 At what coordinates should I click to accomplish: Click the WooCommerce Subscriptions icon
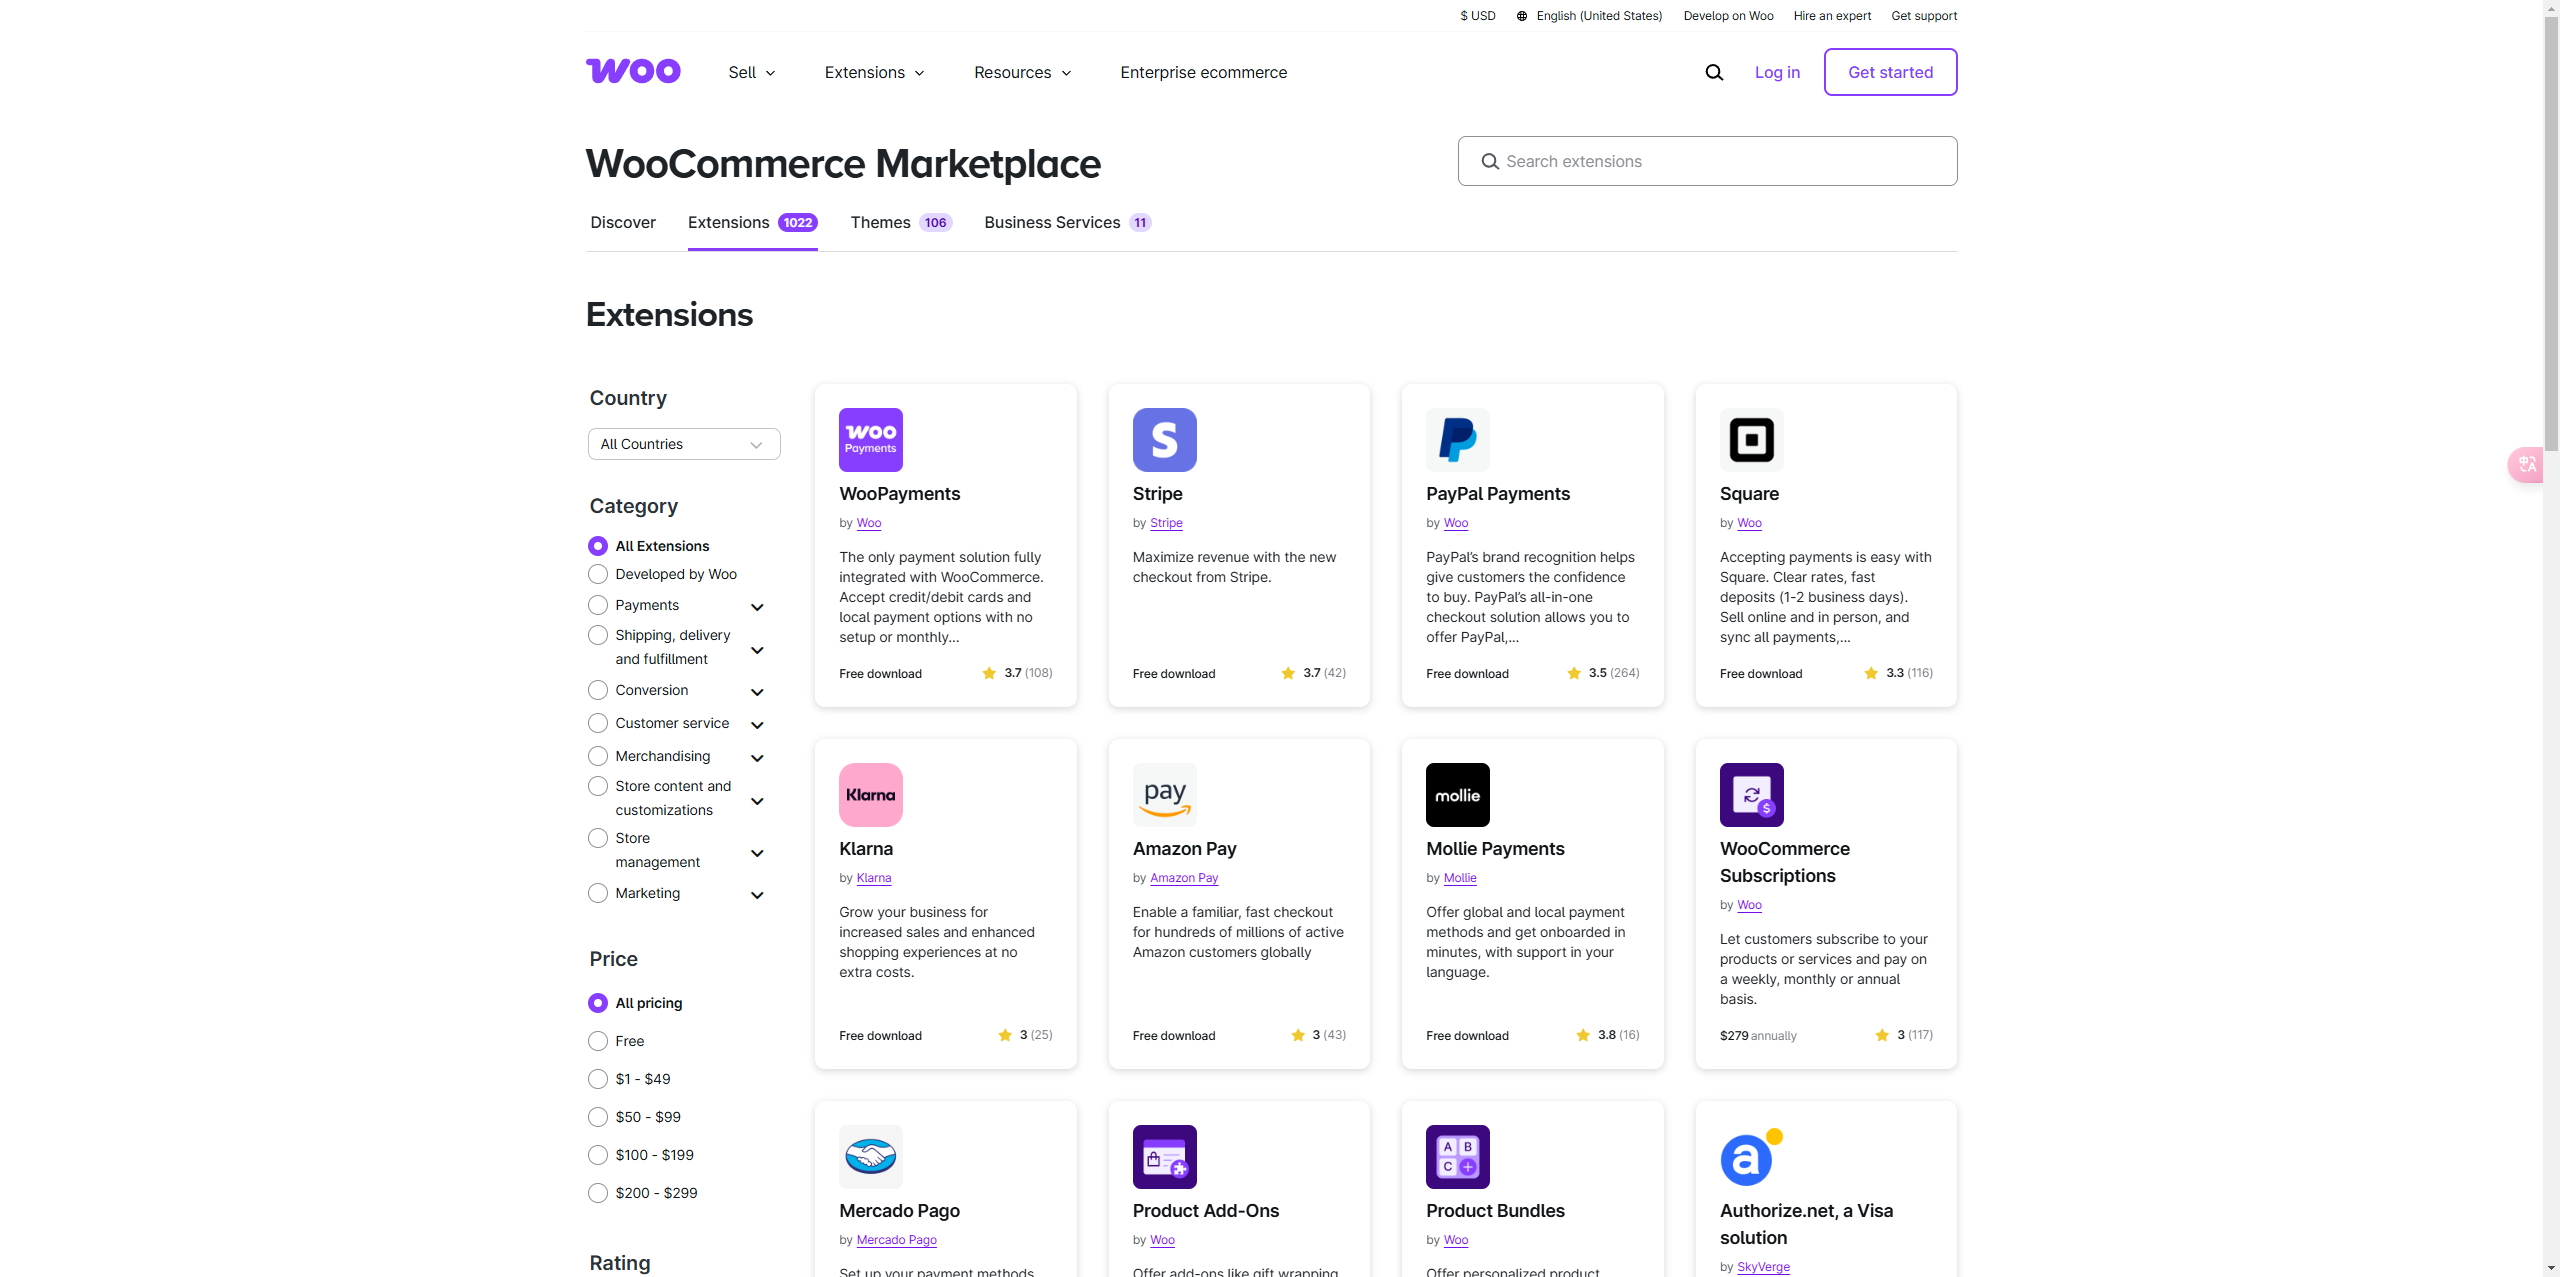(x=1751, y=795)
